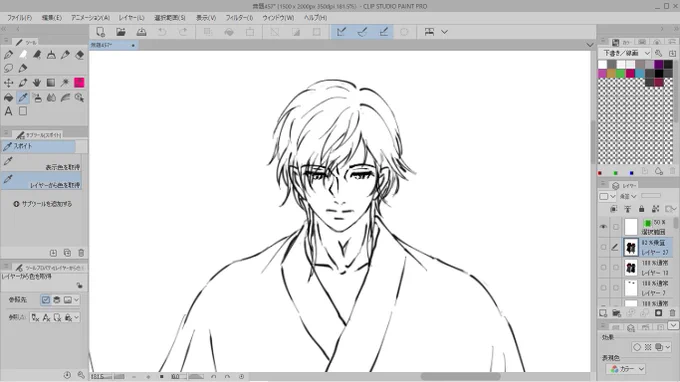Open ウィンドウ(W) menu
This screenshot has width=680, height=382.
278,18
